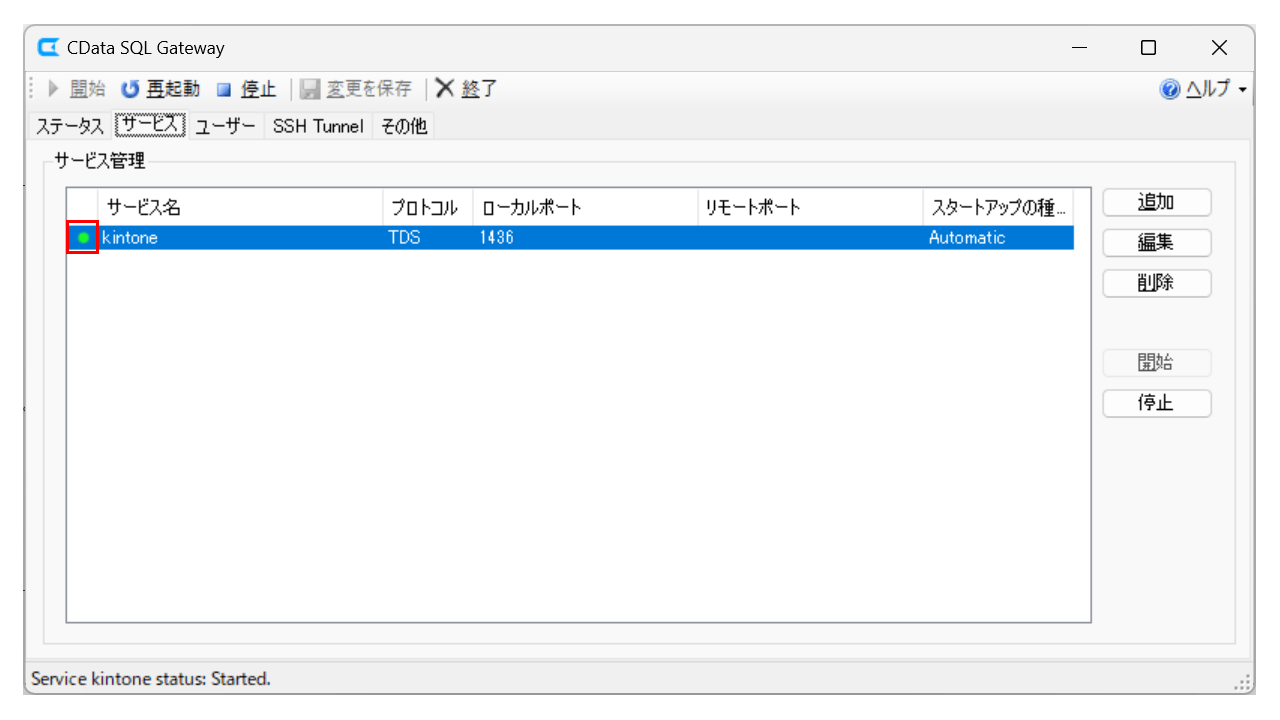Click the 停止 button beside the service list

click(x=1157, y=404)
